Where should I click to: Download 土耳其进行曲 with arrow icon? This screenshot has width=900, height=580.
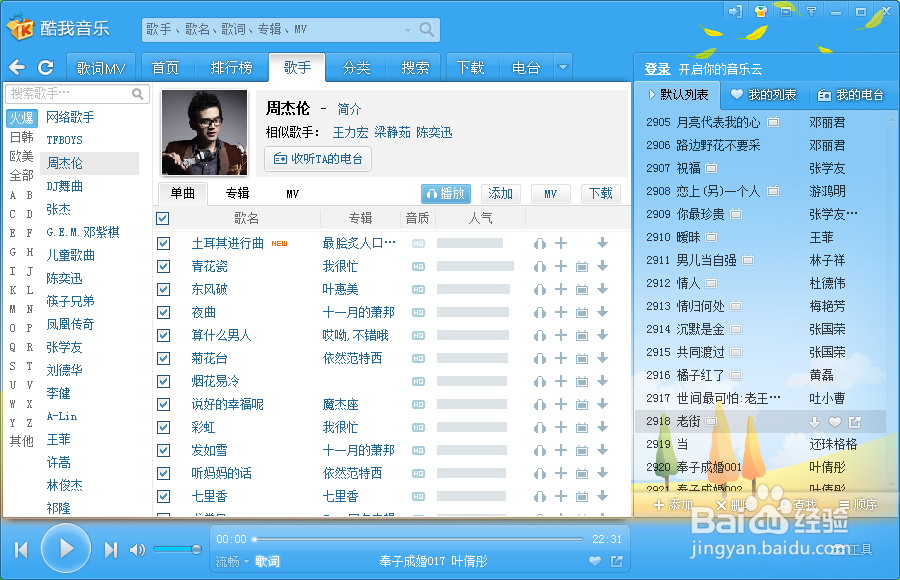602,243
